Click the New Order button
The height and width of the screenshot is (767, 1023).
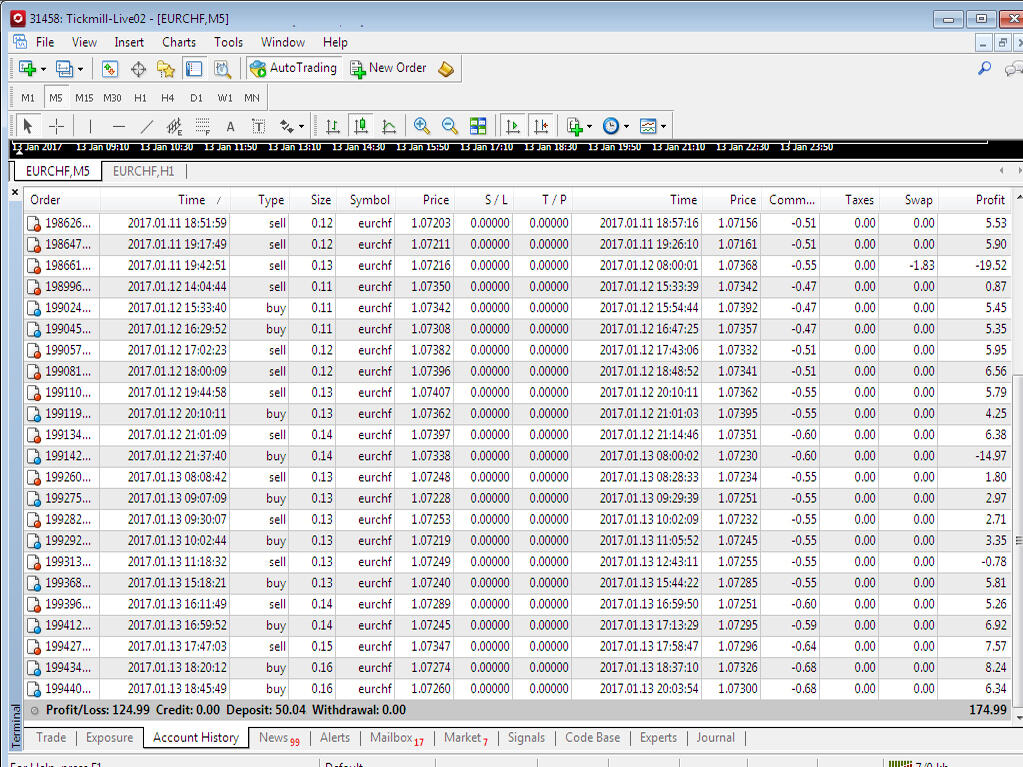pos(388,68)
